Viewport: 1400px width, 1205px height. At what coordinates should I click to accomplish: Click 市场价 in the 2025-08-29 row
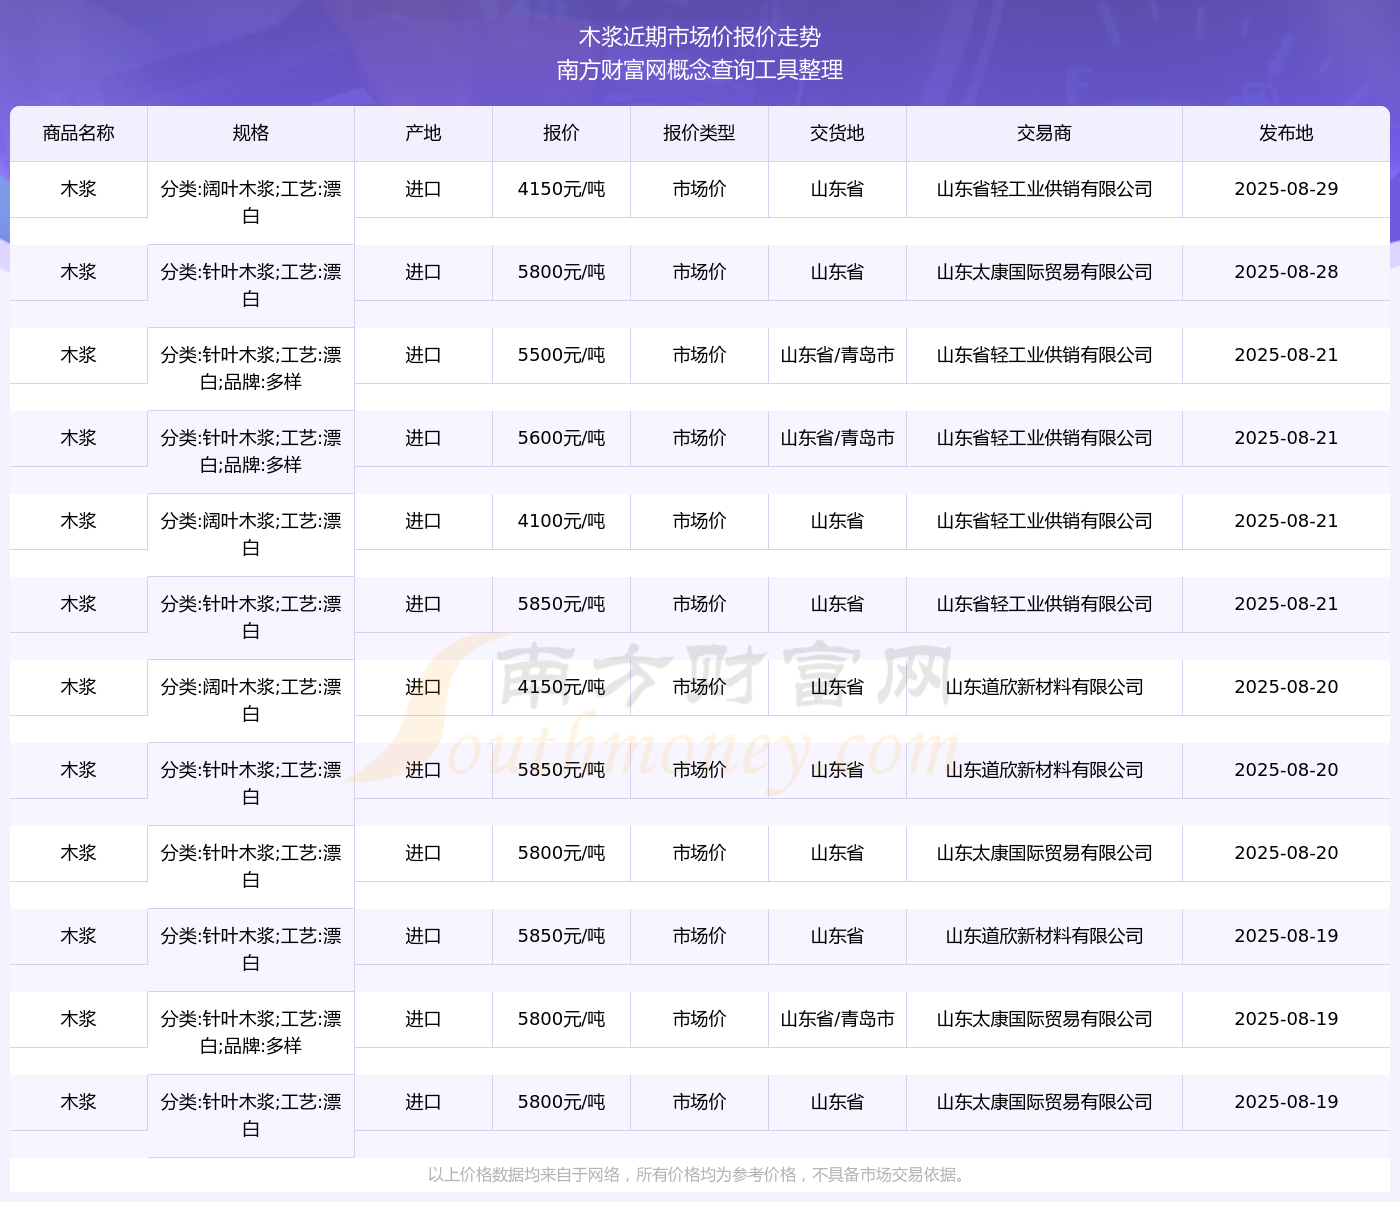(699, 189)
